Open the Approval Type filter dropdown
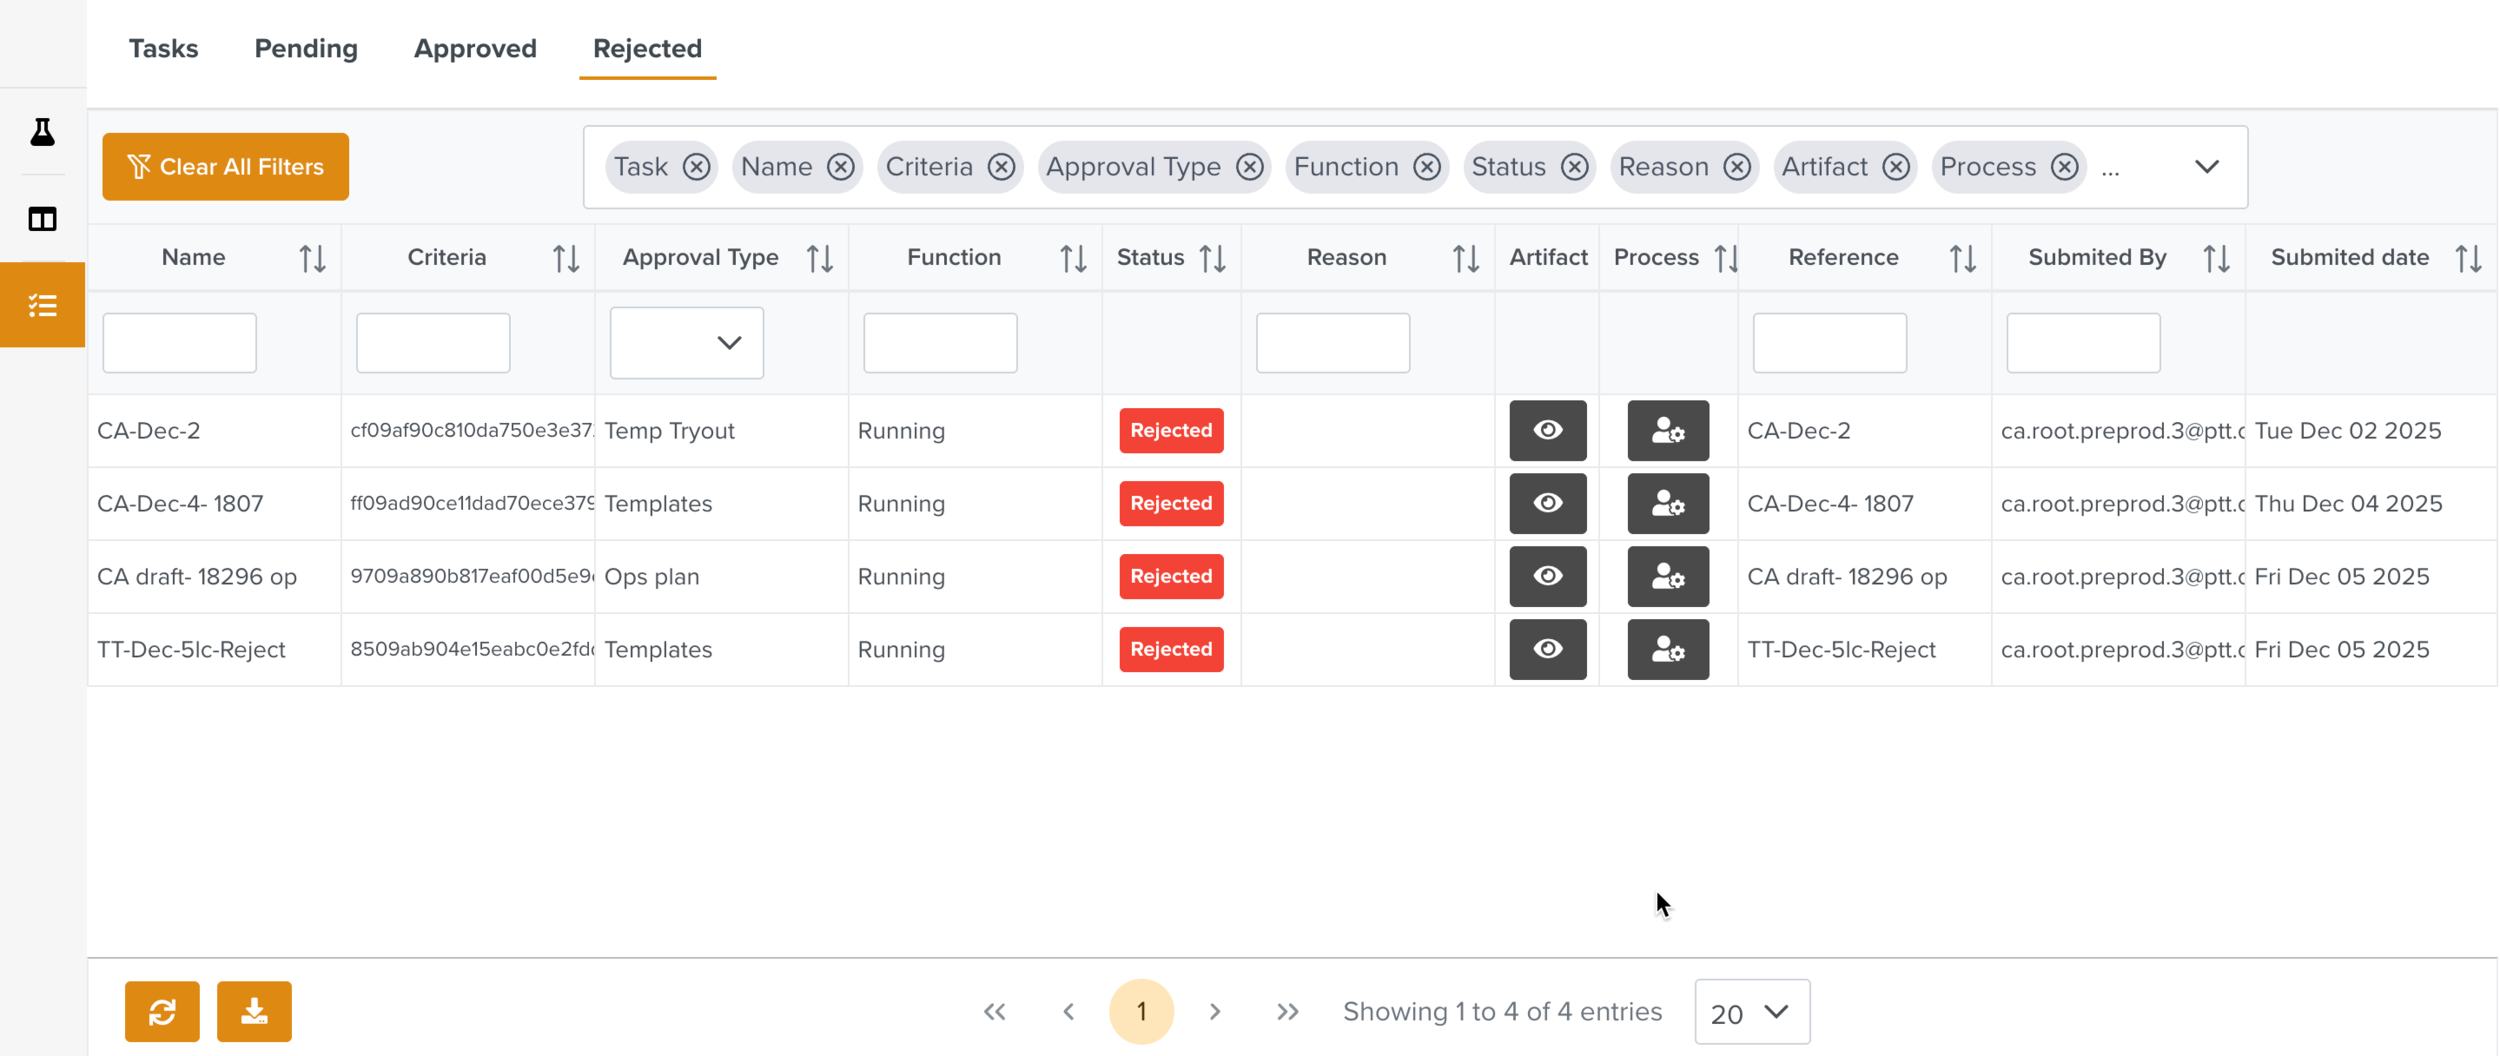Screen dimensions: 2500x1056 686,343
